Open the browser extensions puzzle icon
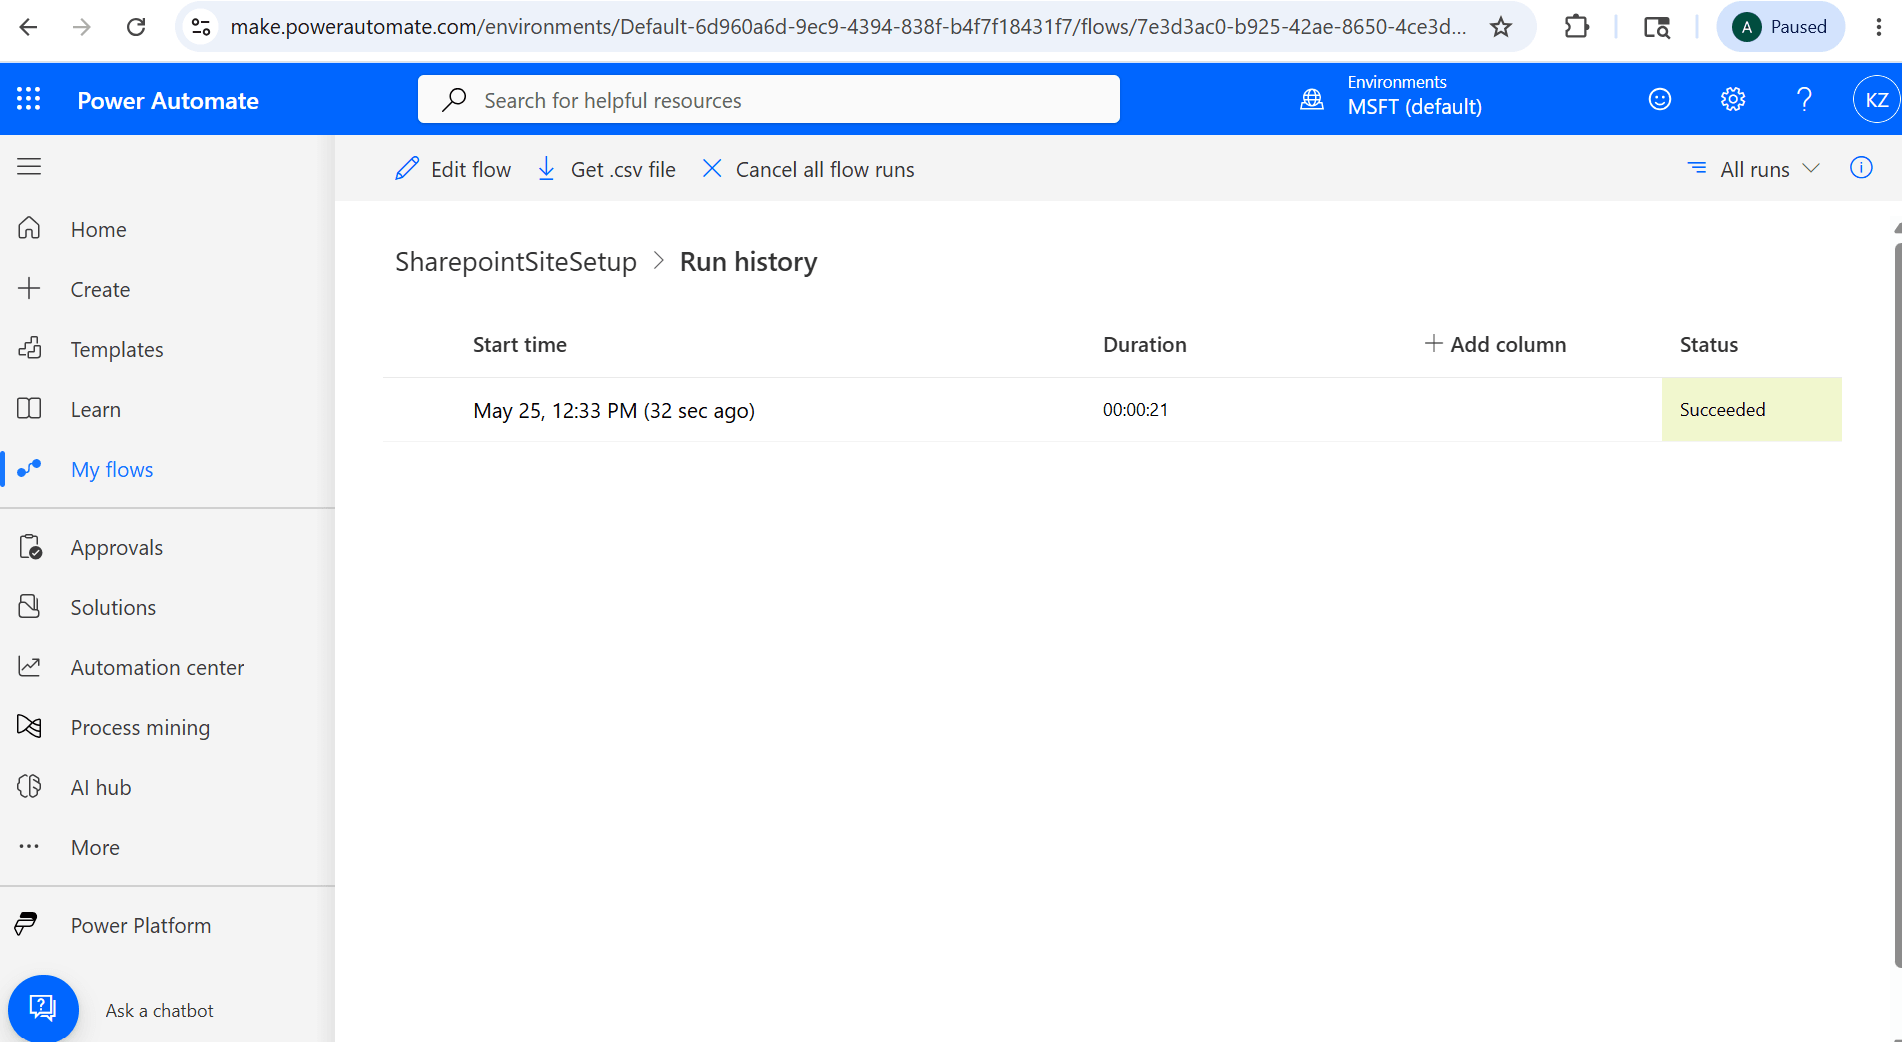Image resolution: width=1902 pixels, height=1042 pixels. pyautogui.click(x=1577, y=27)
